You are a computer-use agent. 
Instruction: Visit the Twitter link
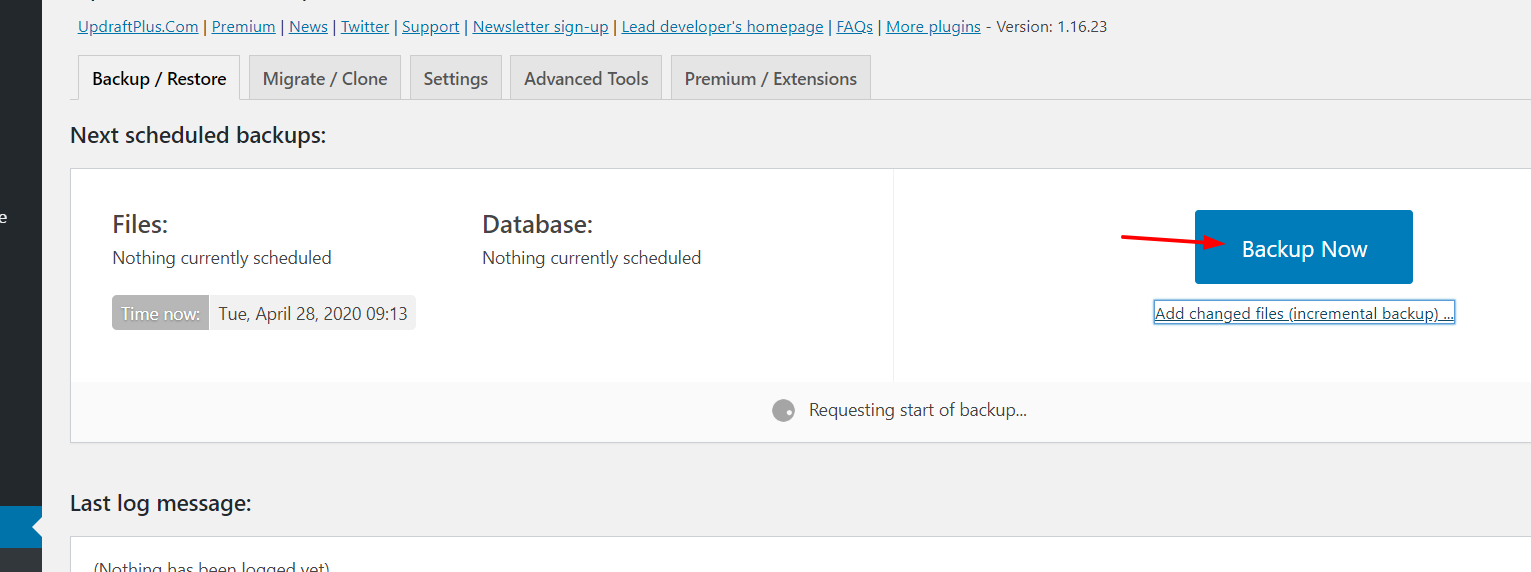[365, 27]
